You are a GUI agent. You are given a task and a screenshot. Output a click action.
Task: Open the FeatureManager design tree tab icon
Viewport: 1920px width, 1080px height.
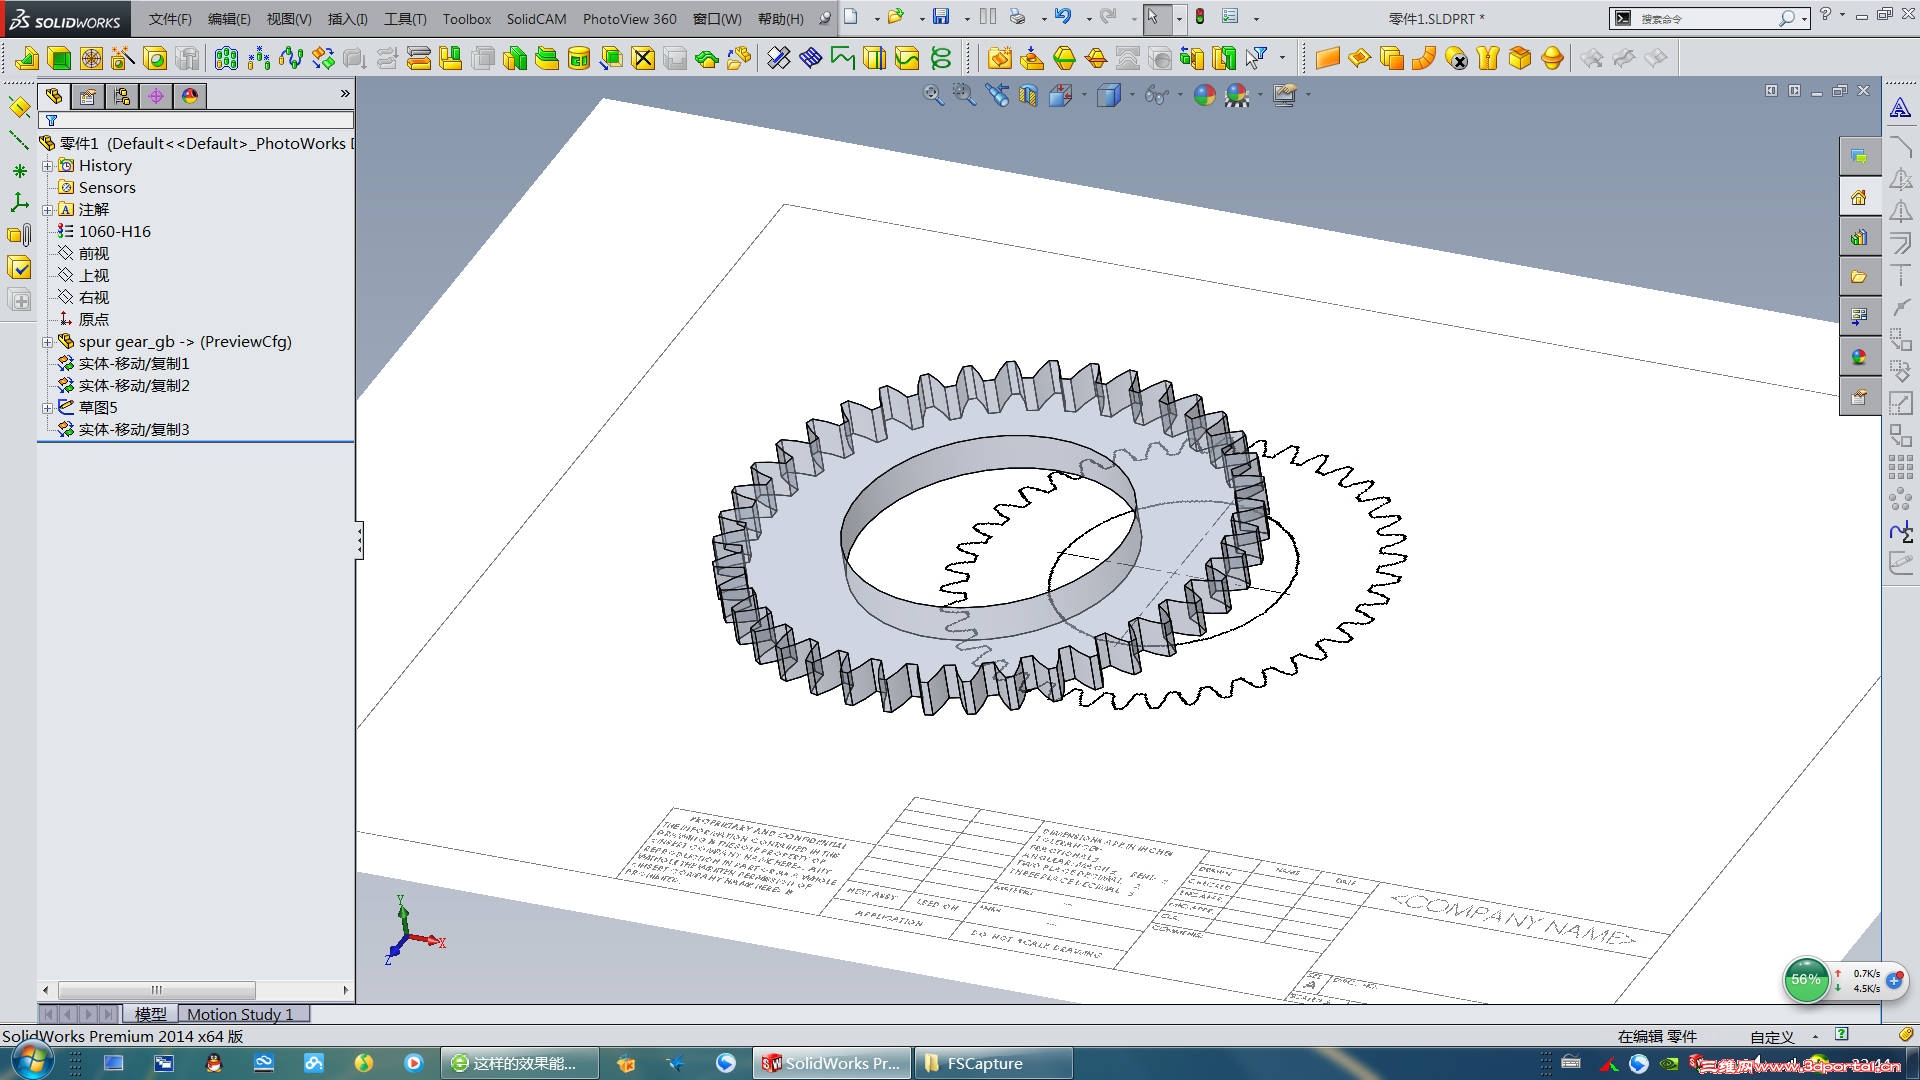[54, 96]
